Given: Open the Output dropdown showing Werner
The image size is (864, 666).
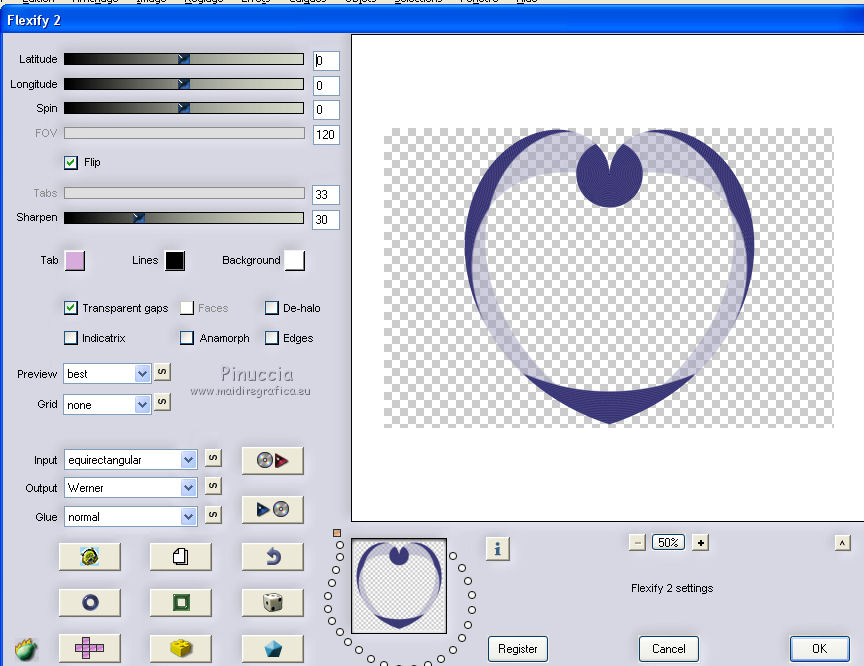Looking at the screenshot, I should (131, 488).
